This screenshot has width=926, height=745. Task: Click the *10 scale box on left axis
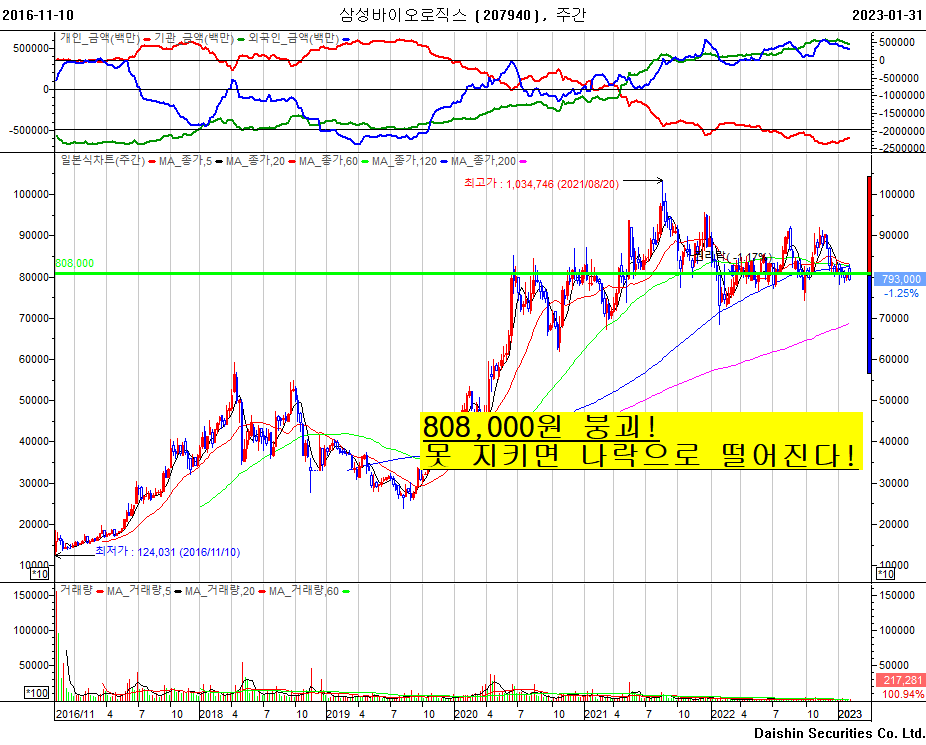[40, 574]
